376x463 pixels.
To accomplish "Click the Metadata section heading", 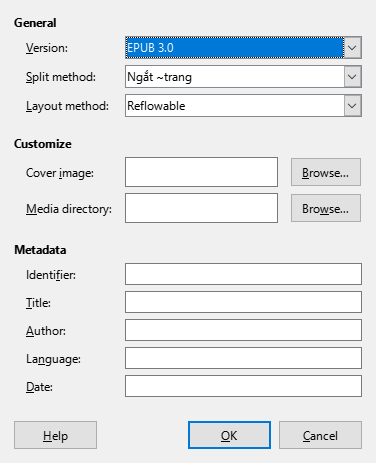I will tap(40, 250).
